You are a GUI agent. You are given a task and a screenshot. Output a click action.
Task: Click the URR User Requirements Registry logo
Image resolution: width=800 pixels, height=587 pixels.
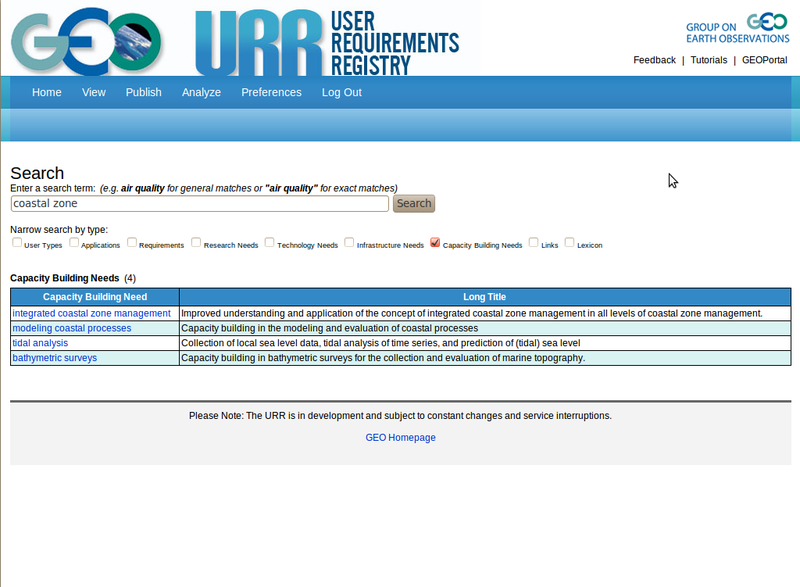pyautogui.click(x=327, y=42)
